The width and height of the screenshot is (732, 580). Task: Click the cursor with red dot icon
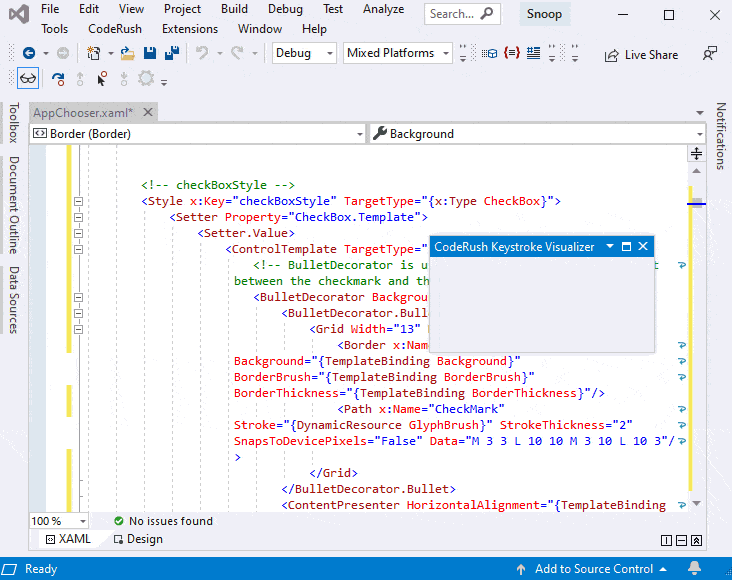coord(102,78)
